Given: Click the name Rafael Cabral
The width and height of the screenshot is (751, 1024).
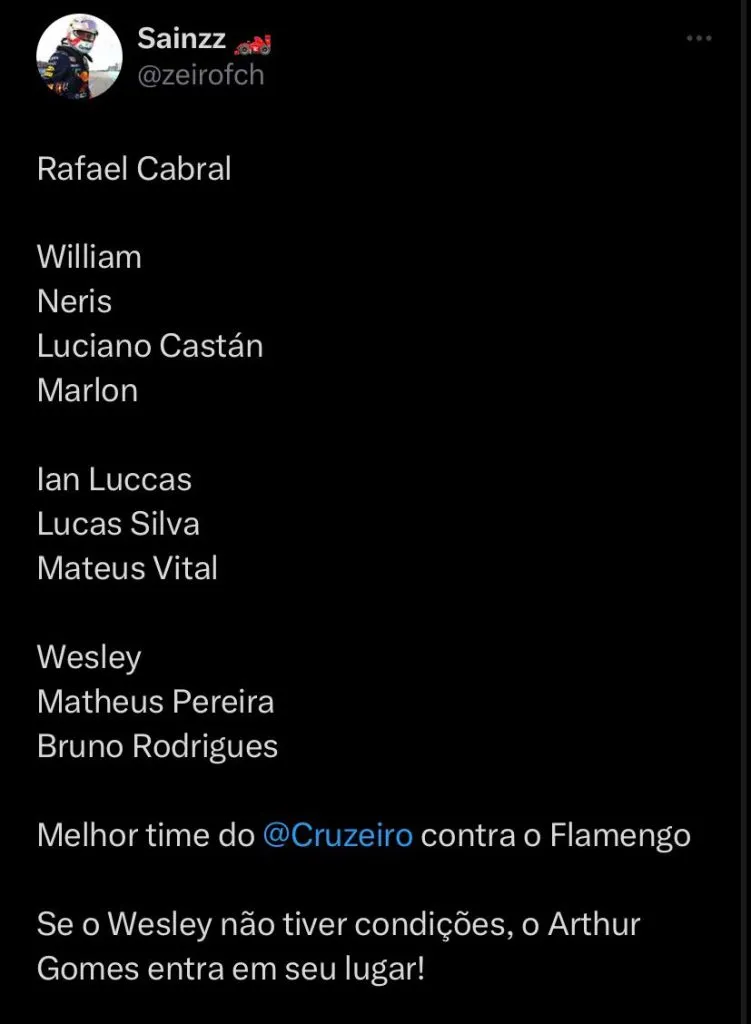Looking at the screenshot, I should click(x=134, y=169).
